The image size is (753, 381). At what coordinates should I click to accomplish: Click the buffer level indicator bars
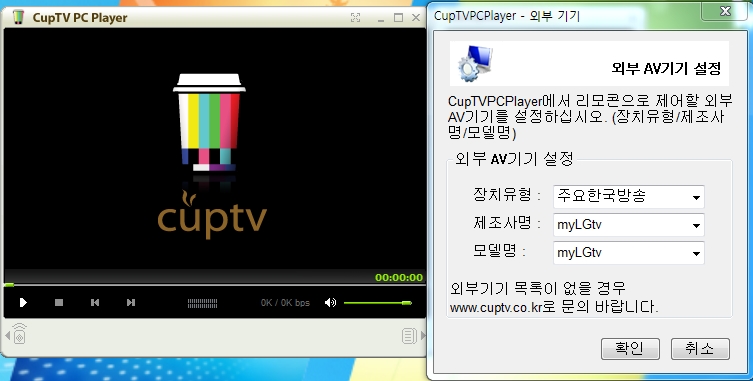[202, 303]
